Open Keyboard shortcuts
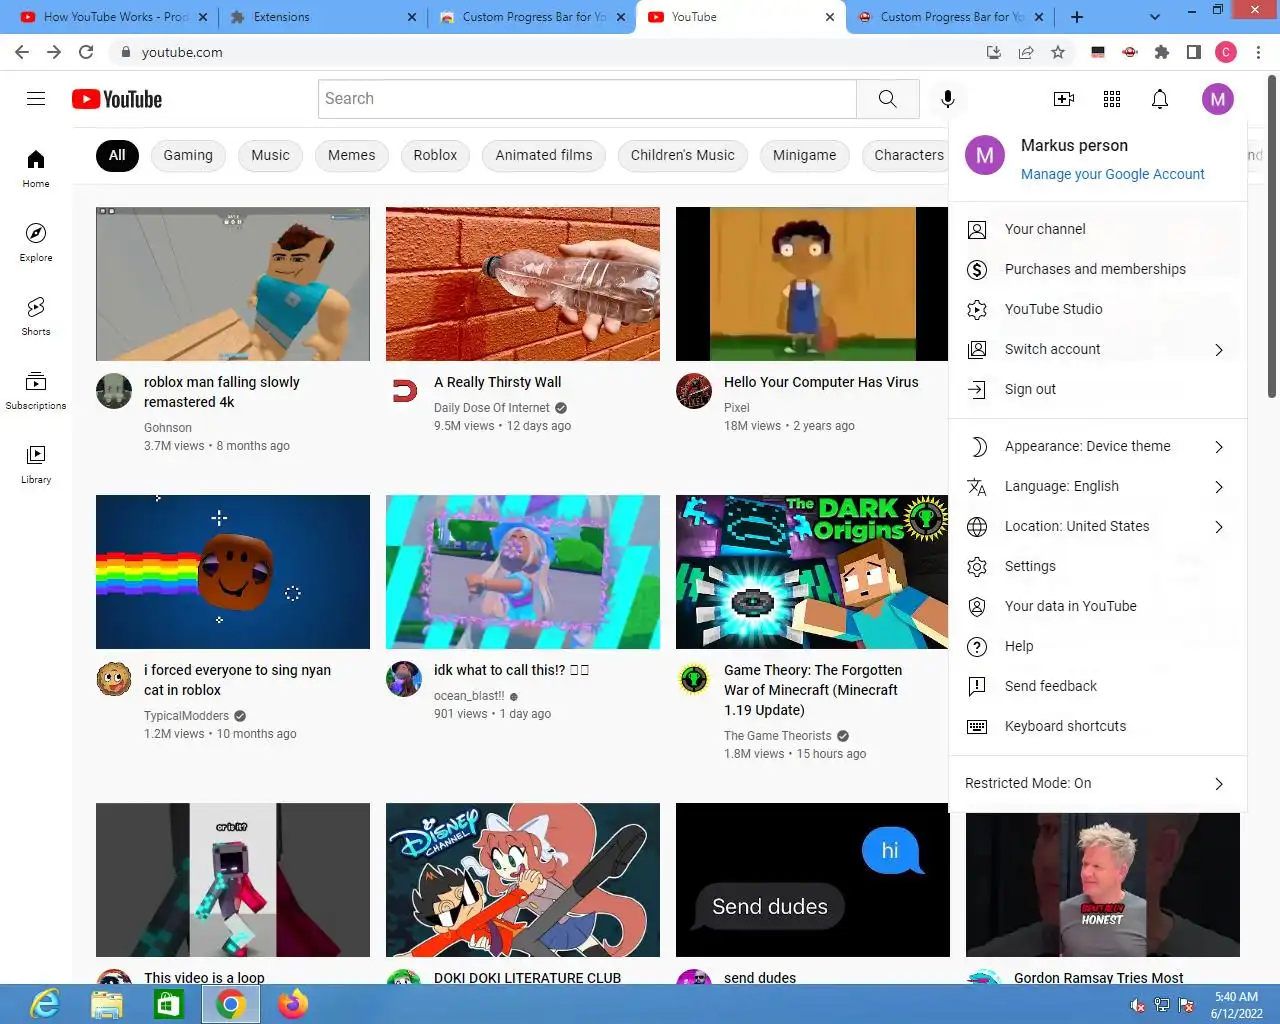 [1097, 726]
